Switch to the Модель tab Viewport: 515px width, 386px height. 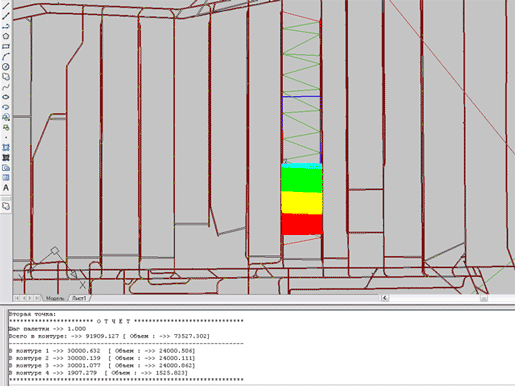pyautogui.click(x=55, y=298)
